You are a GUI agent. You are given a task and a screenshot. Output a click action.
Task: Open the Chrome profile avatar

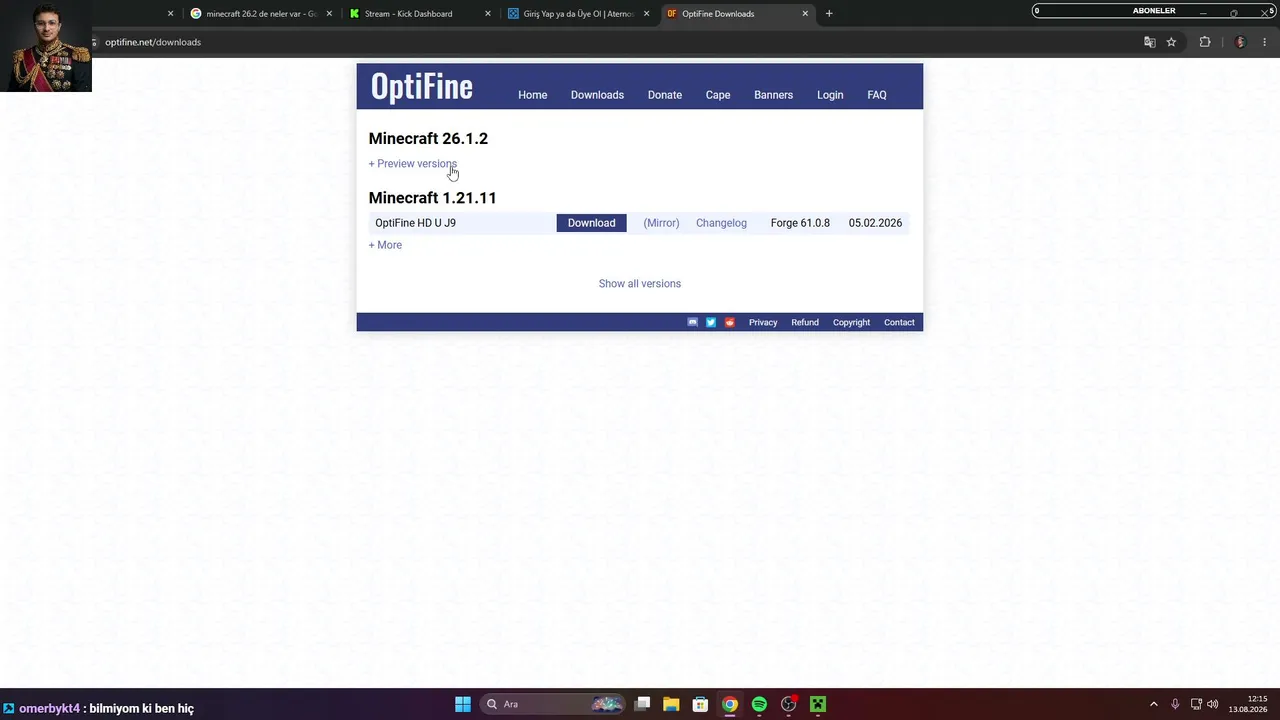[1240, 42]
